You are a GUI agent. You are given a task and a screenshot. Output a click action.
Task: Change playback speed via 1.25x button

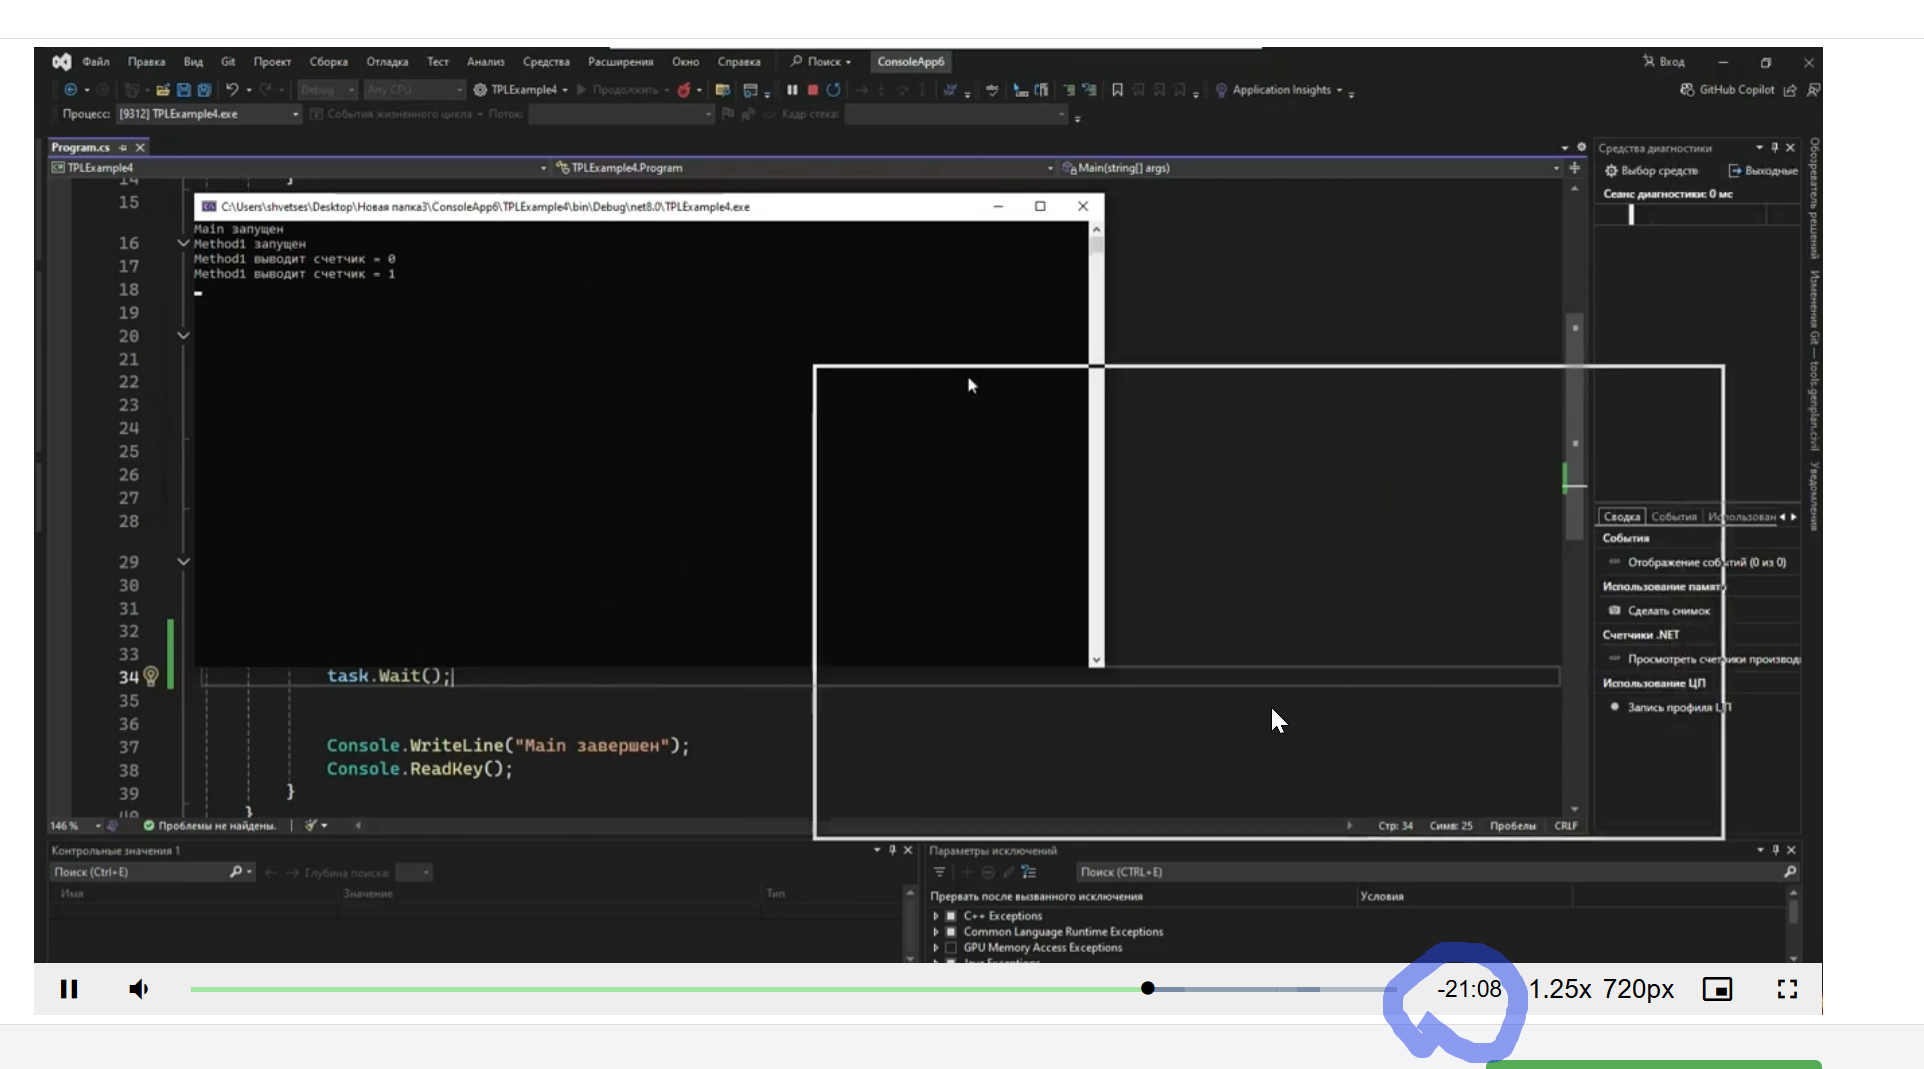point(1559,989)
